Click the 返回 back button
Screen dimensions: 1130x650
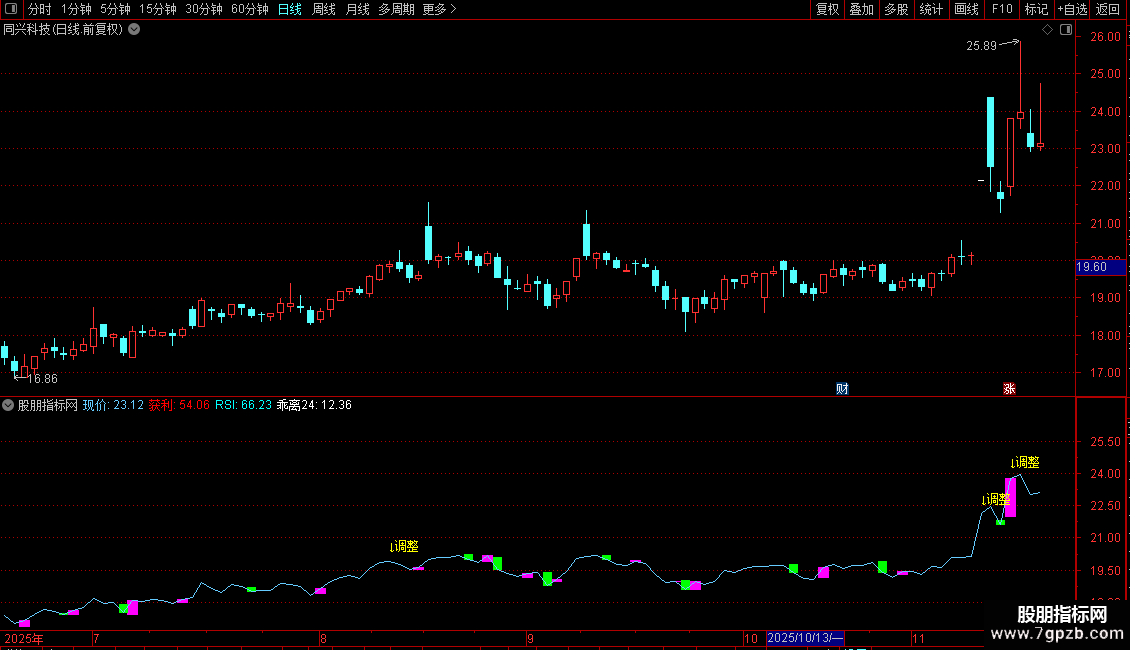pos(1108,9)
